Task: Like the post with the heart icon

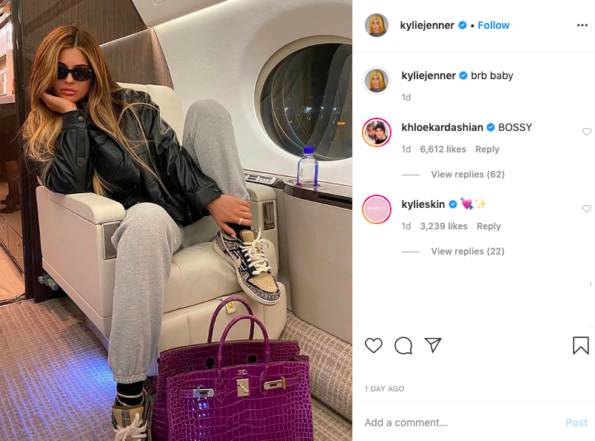Action: tap(373, 345)
